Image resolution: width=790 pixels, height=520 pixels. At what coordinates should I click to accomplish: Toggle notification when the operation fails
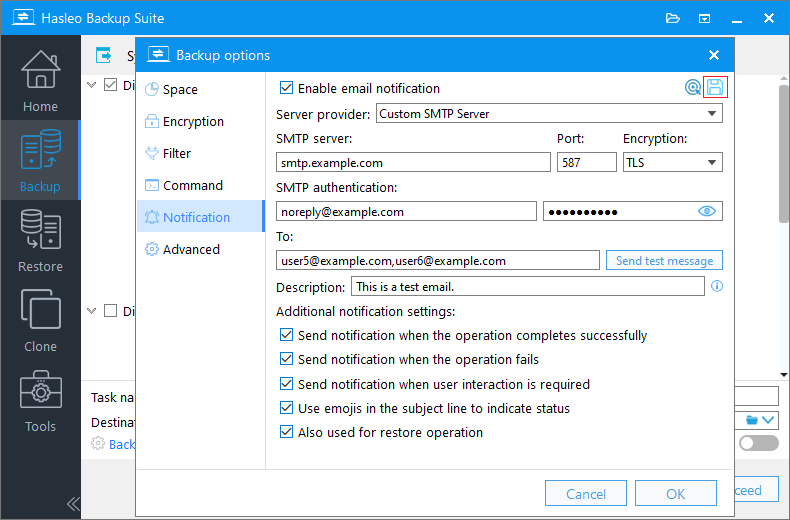click(x=286, y=359)
